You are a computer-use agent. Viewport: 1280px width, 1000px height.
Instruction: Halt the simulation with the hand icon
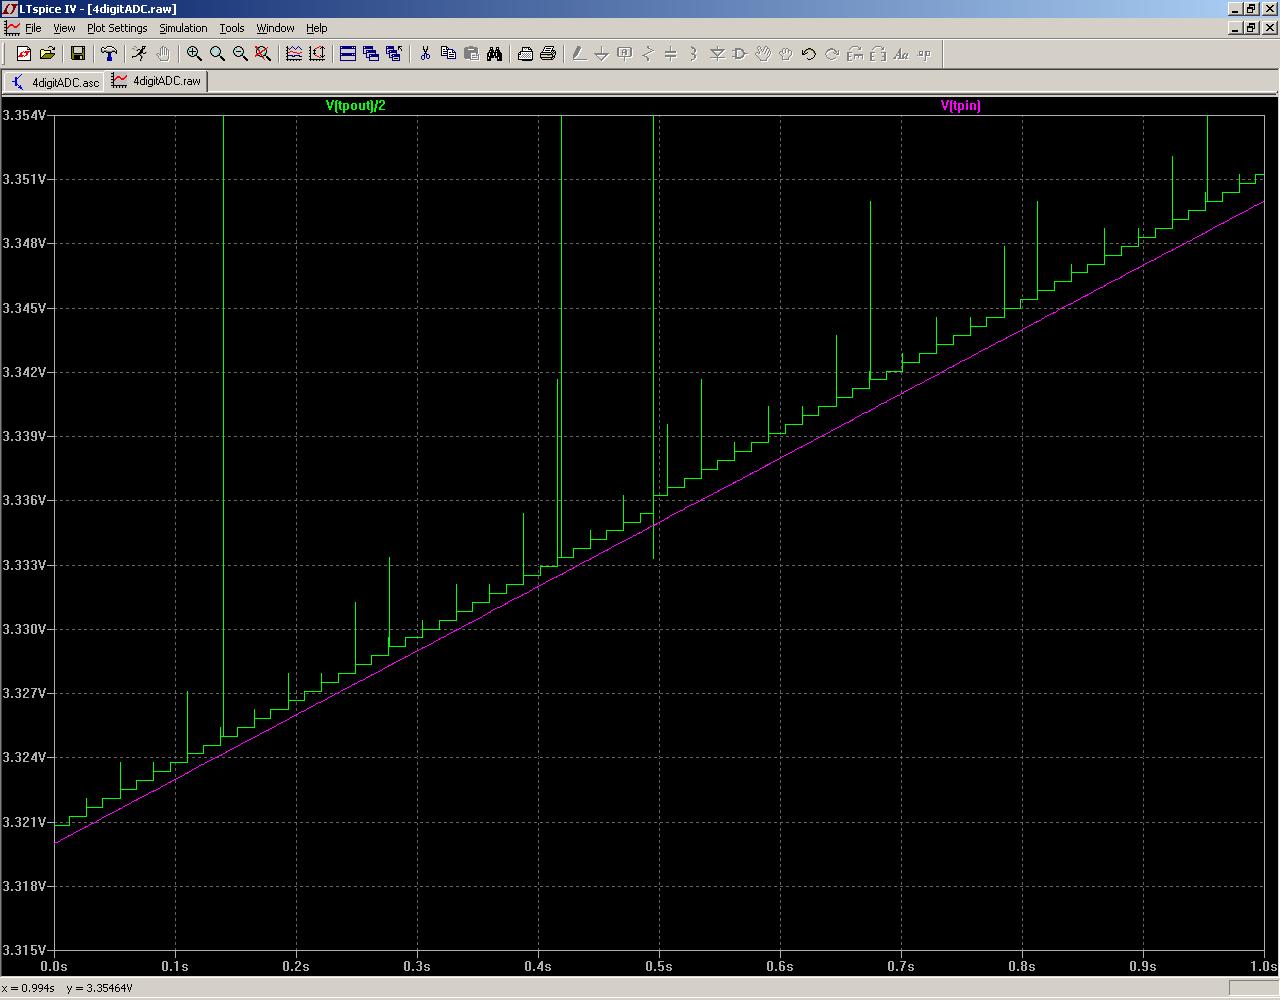pyautogui.click(x=163, y=54)
